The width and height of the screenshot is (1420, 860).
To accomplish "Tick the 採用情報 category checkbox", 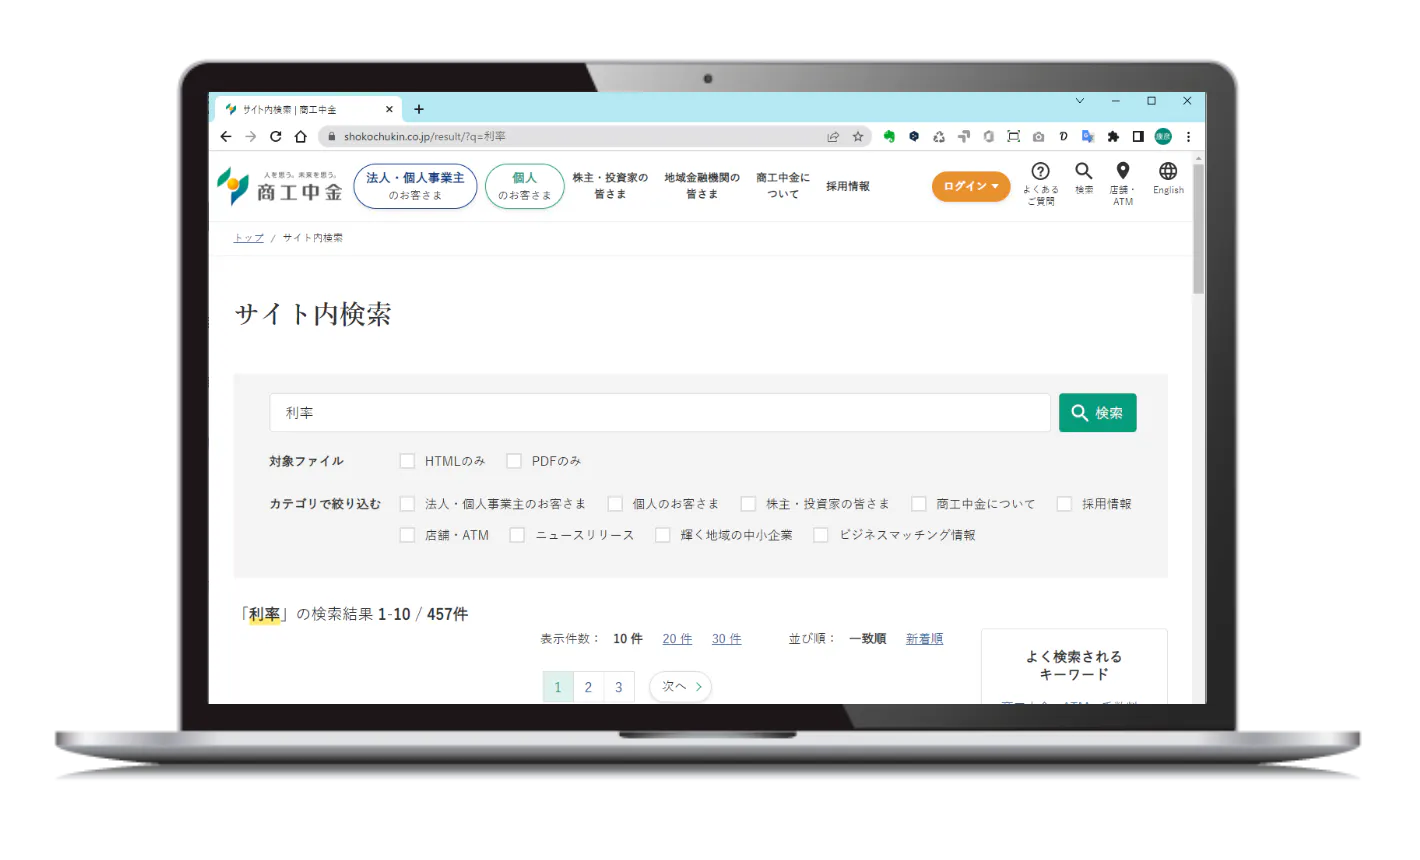I will (x=1064, y=504).
